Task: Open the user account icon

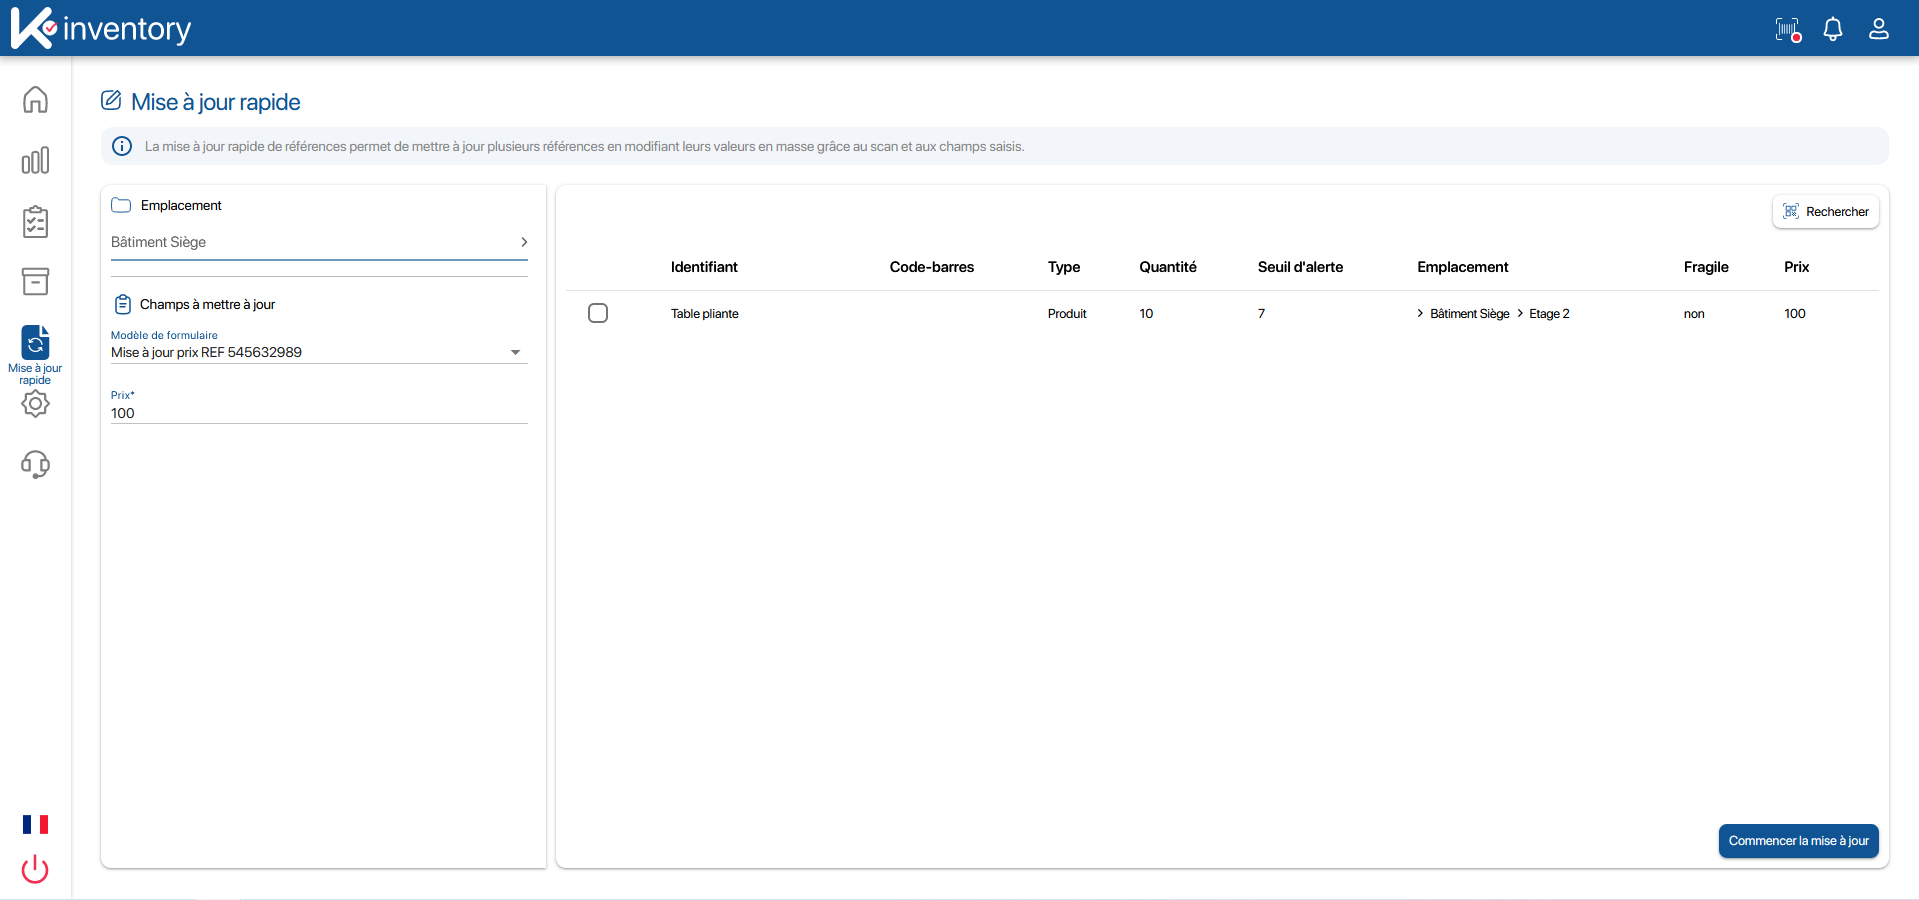Action: pyautogui.click(x=1879, y=29)
